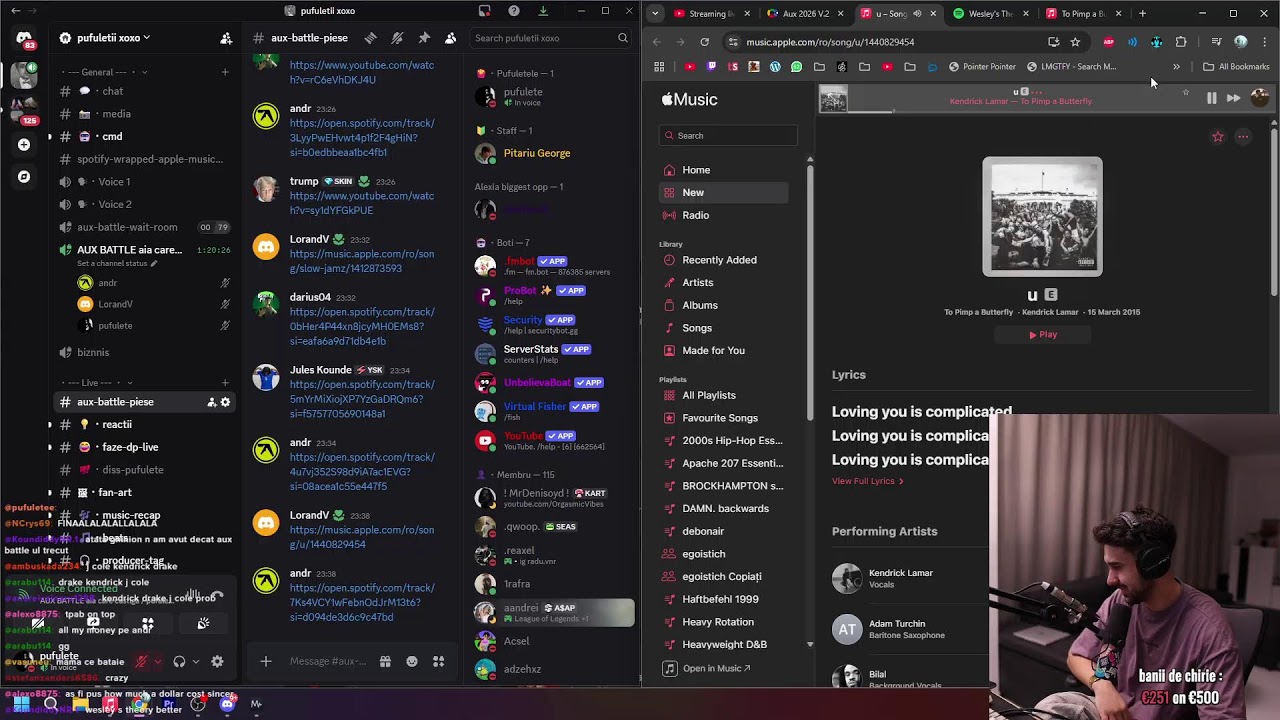Screen dimensions: 1280x720
Task: Open biznis voice channel
Action: click(x=144, y=352)
